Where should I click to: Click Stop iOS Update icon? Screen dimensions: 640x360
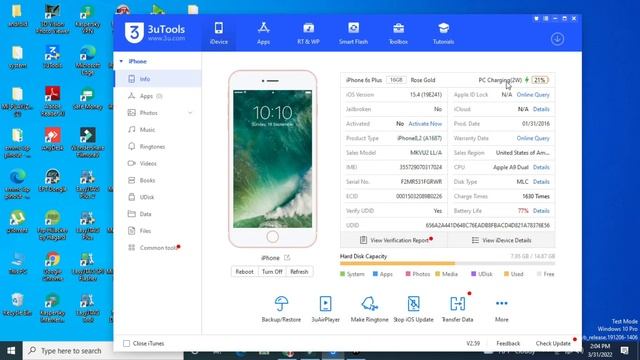click(x=413, y=304)
